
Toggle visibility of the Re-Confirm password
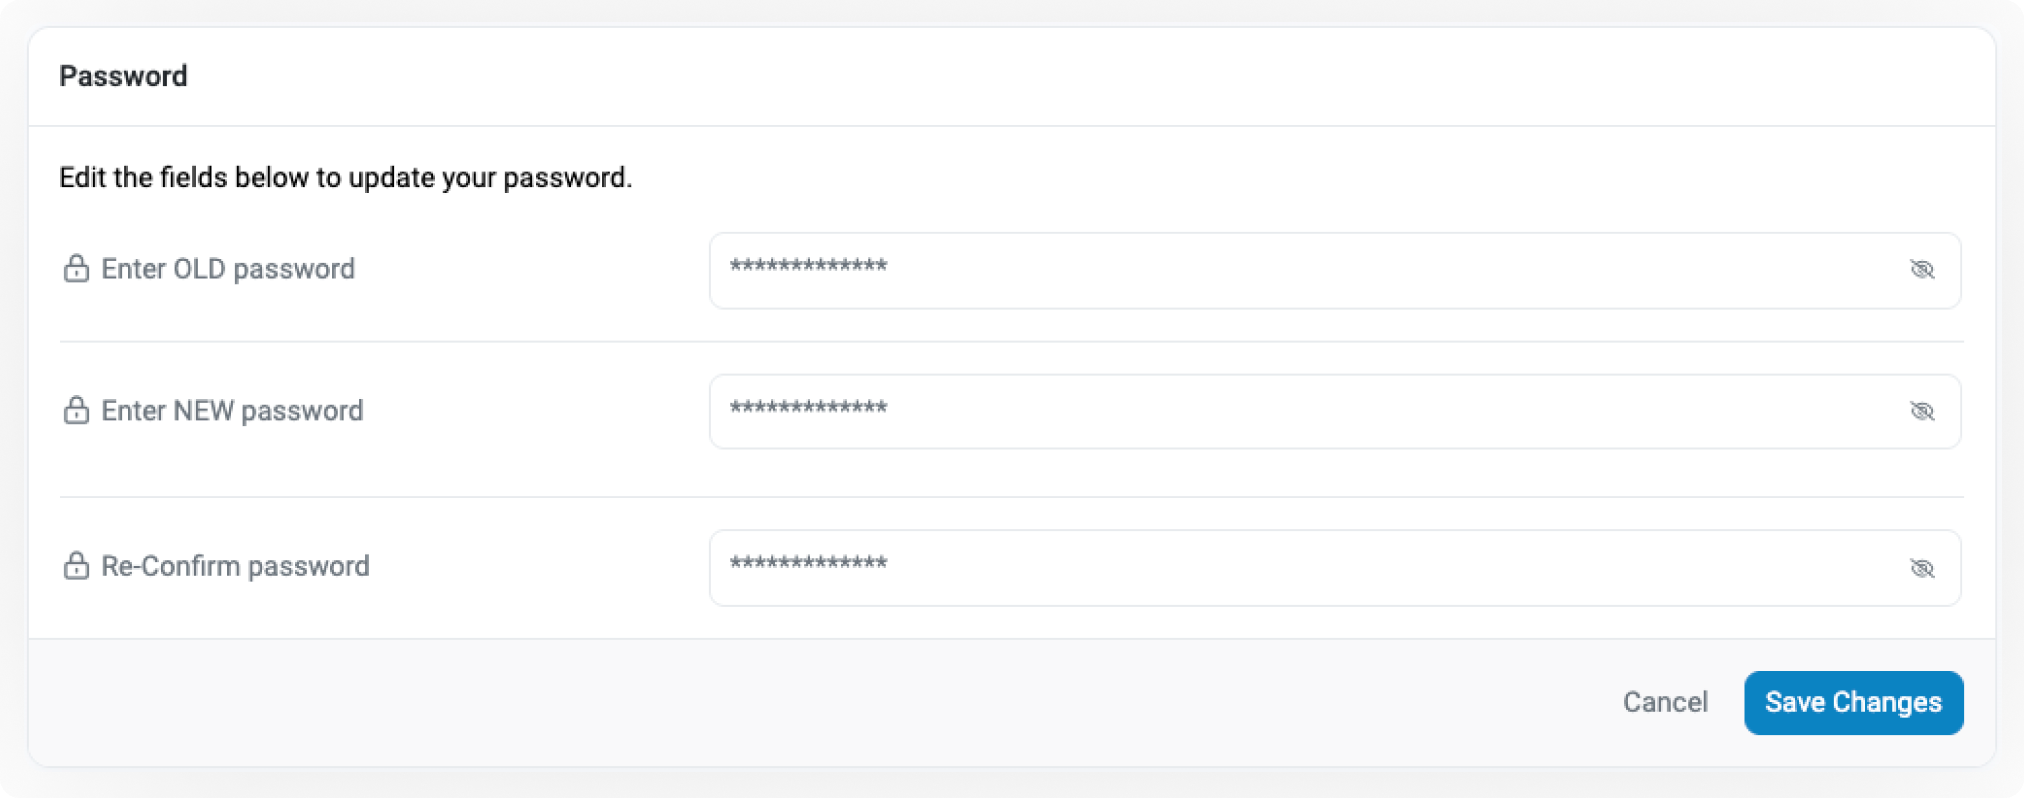click(x=1921, y=568)
